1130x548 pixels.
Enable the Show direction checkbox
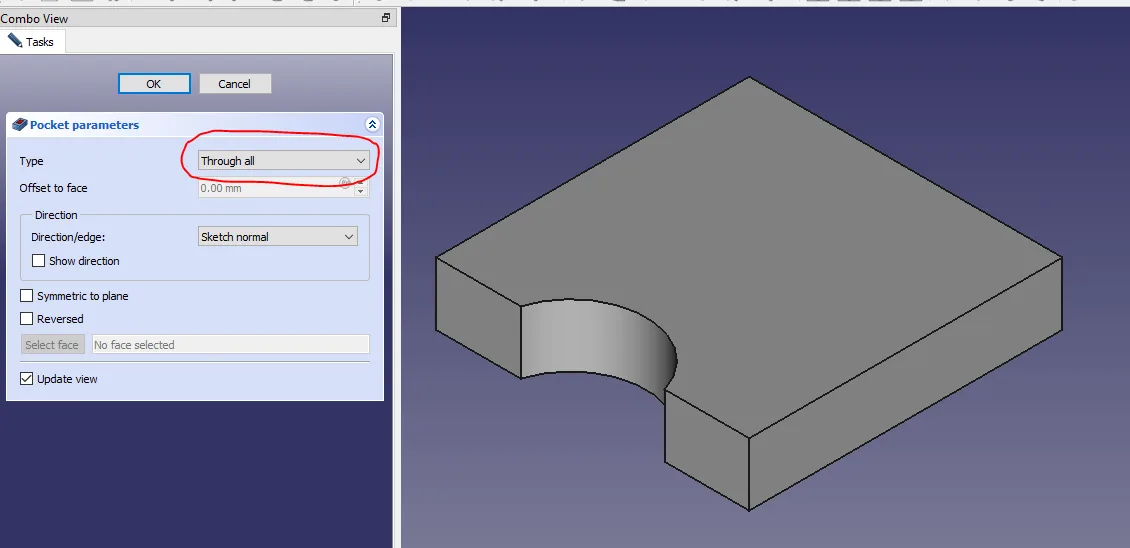[x=39, y=261]
